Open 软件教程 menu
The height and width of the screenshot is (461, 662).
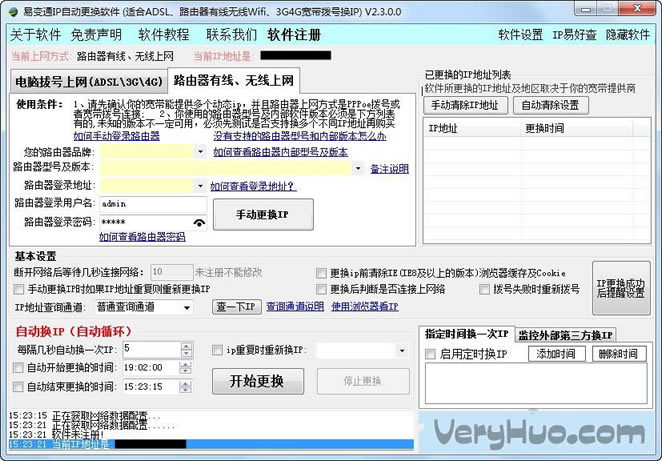pos(164,35)
